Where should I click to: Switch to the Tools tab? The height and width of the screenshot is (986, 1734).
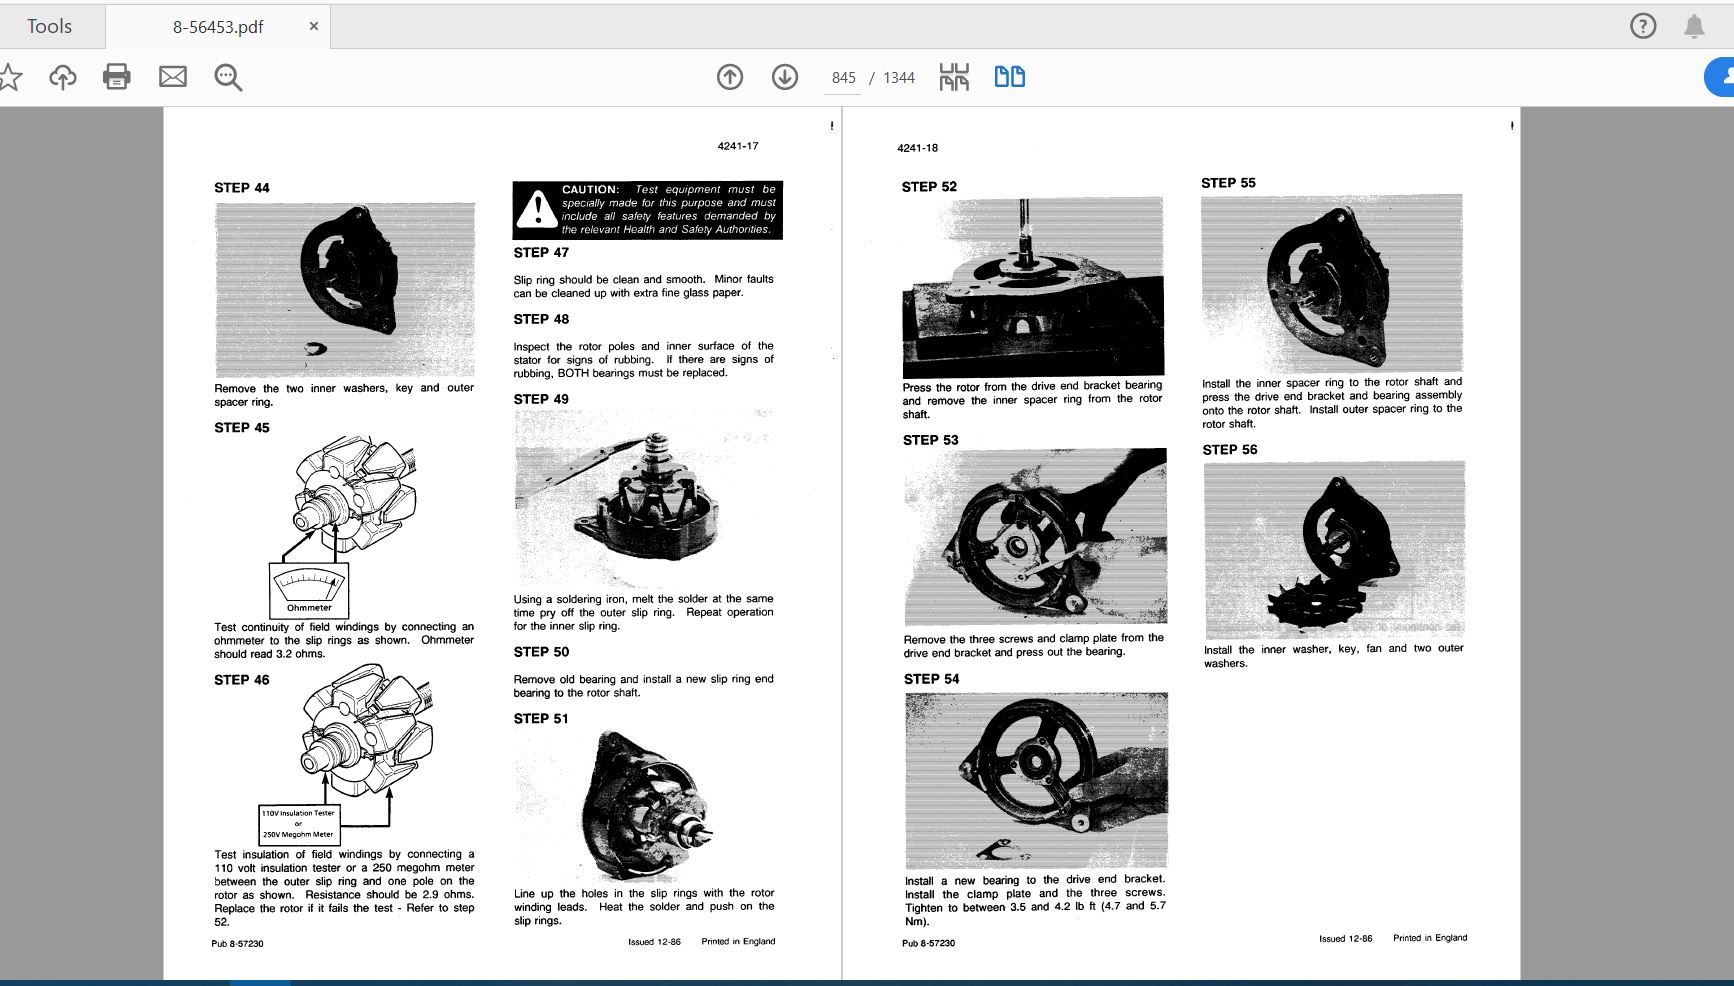[x=49, y=26]
